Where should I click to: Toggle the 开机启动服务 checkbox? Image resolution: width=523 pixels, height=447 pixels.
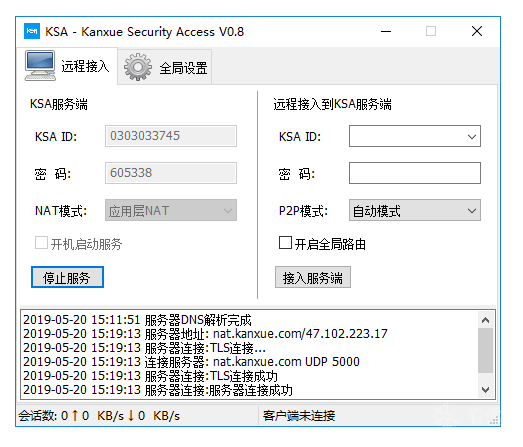[x=41, y=243]
